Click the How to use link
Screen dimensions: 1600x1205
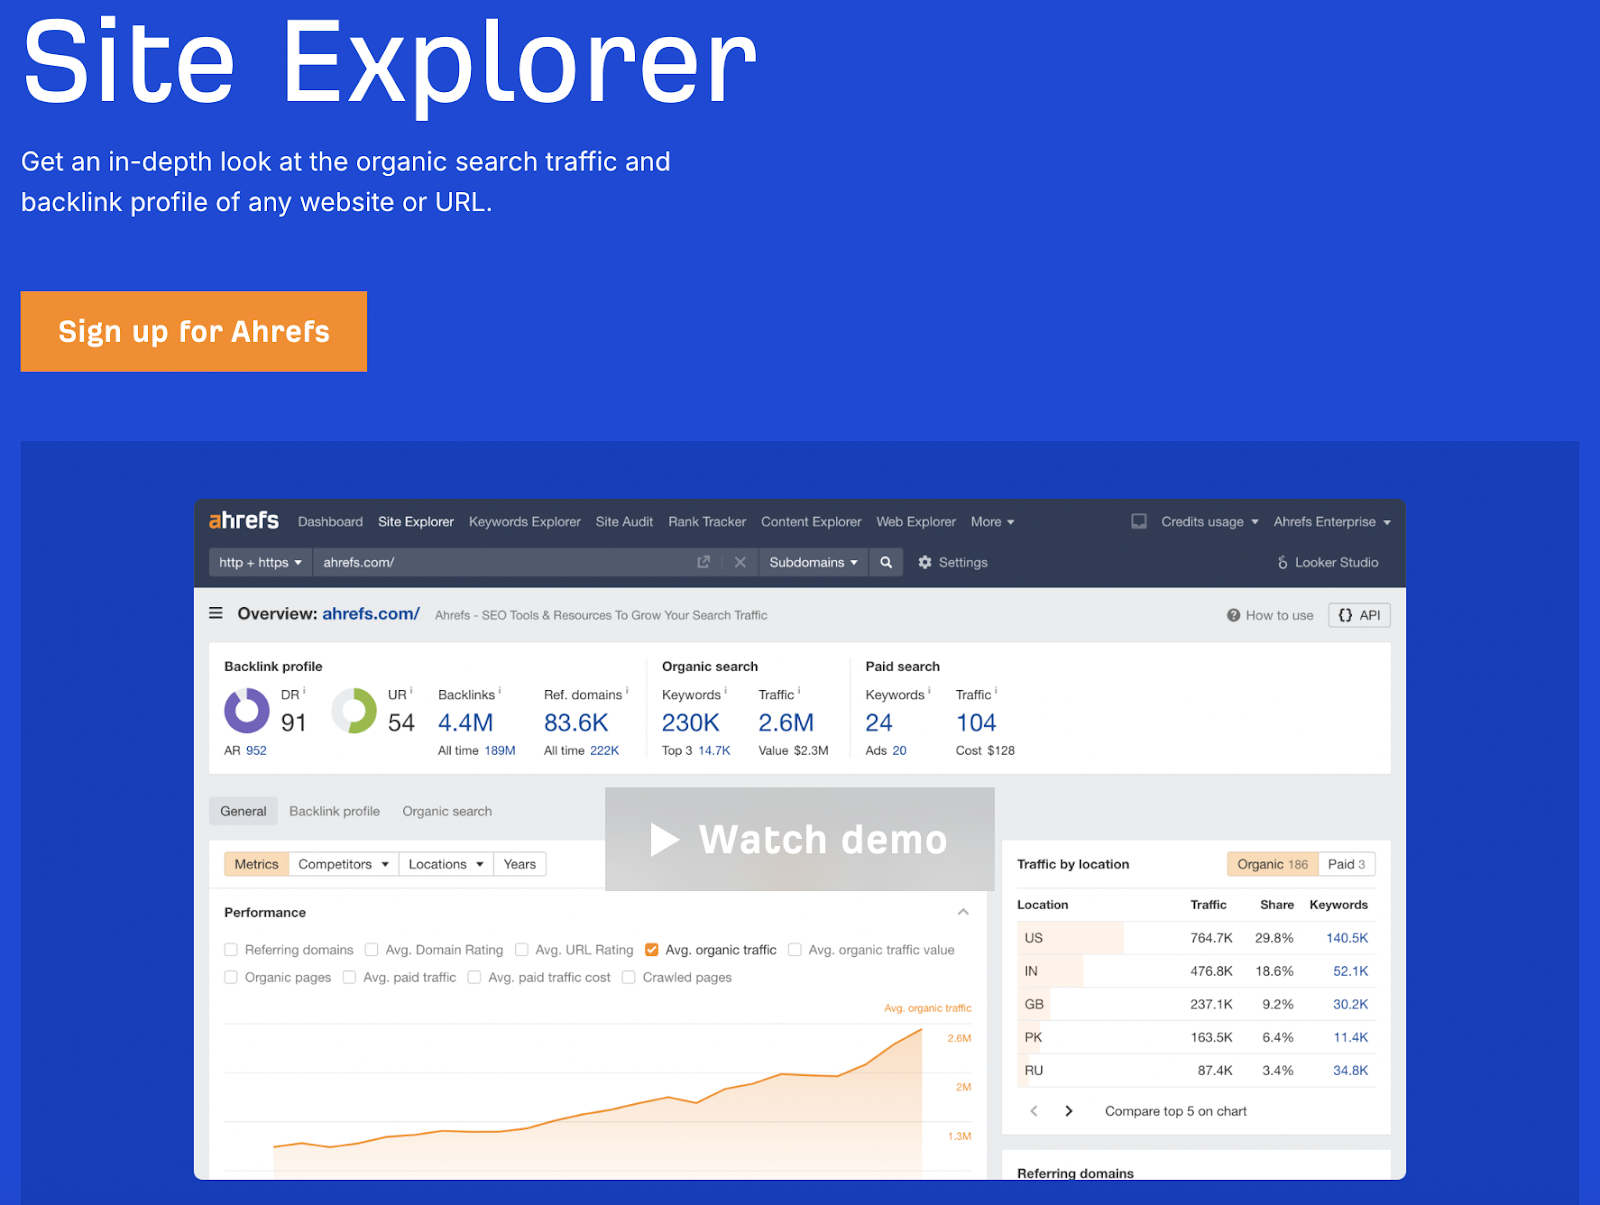1279,616
